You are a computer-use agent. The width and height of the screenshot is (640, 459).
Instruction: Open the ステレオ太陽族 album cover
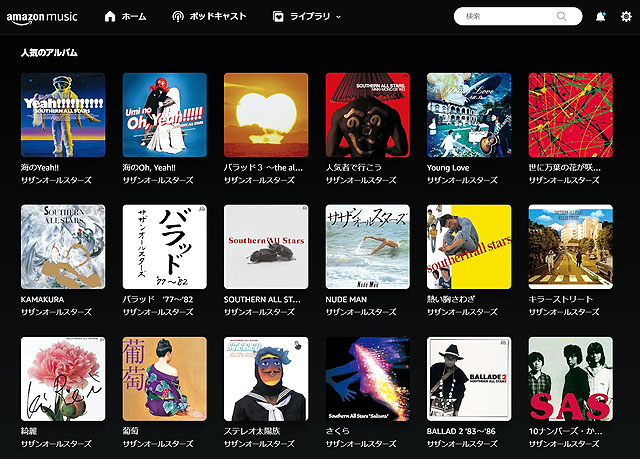pyautogui.click(x=266, y=379)
